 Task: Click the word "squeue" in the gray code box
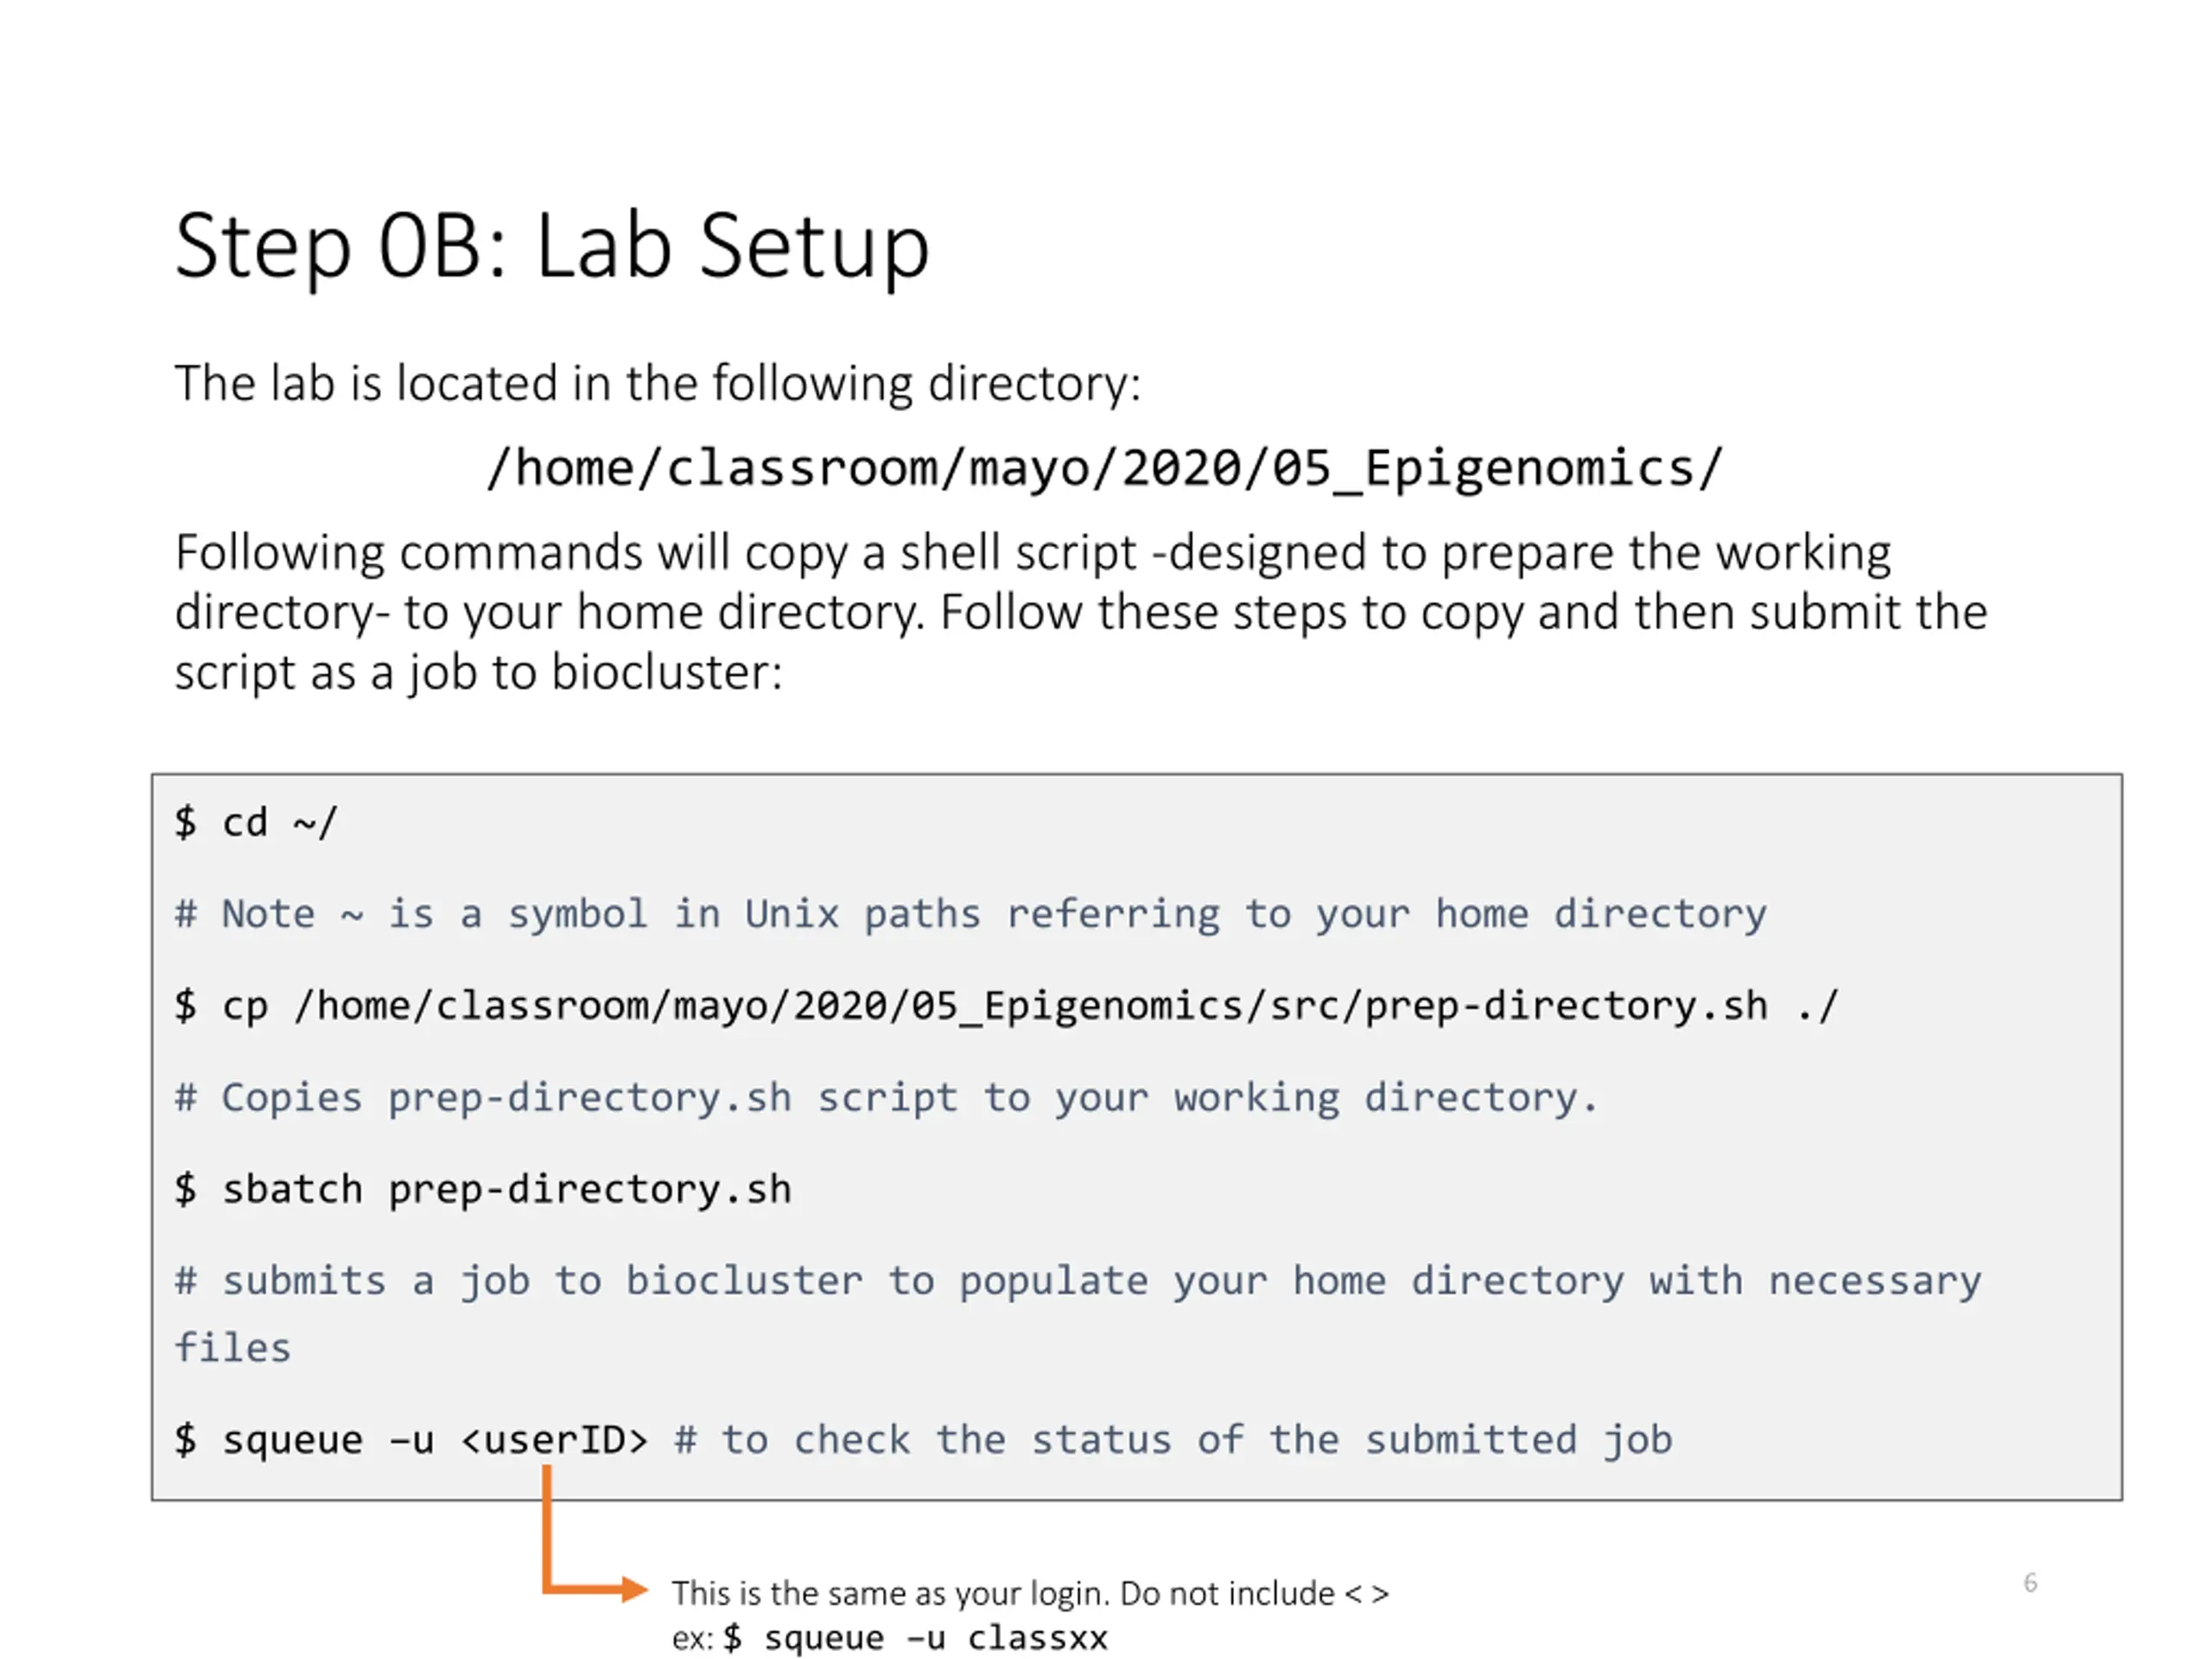tap(292, 1440)
